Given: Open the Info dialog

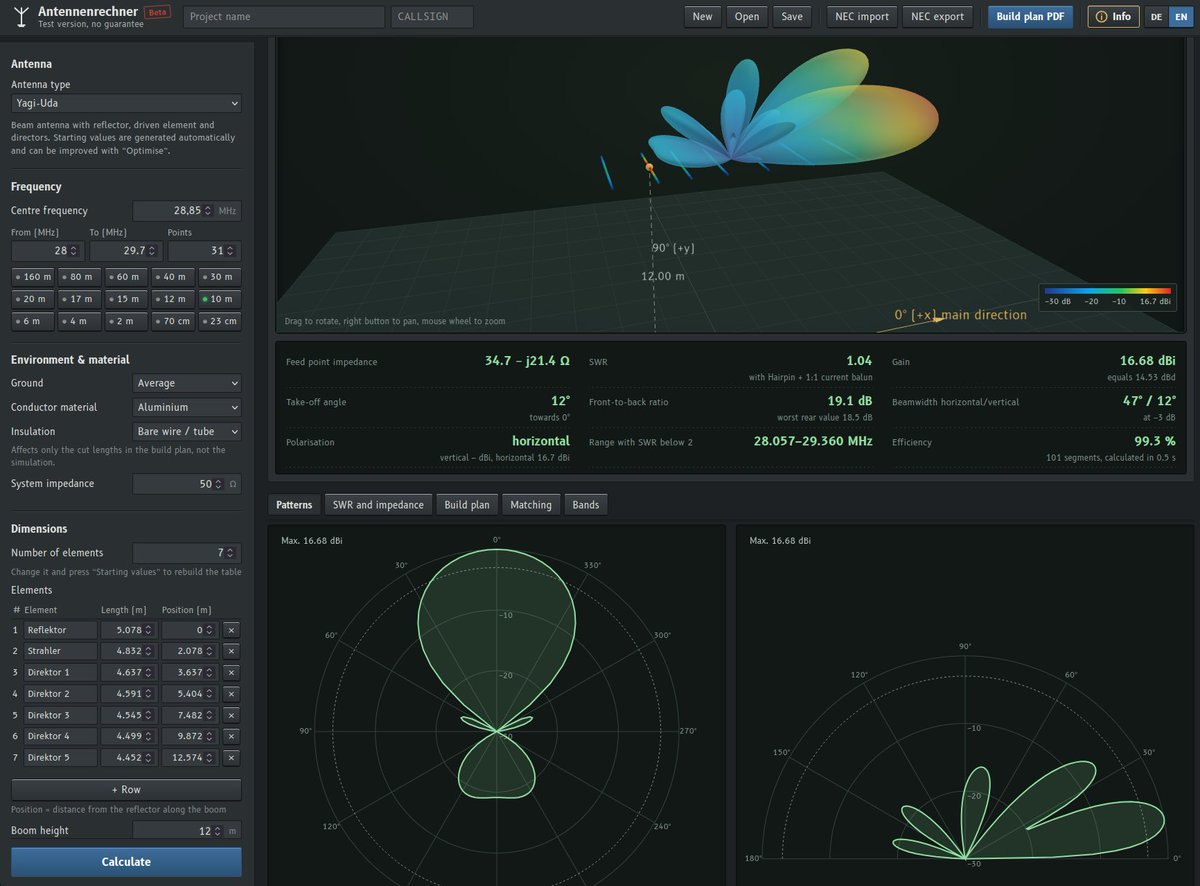Looking at the screenshot, I should pyautogui.click(x=1113, y=17).
